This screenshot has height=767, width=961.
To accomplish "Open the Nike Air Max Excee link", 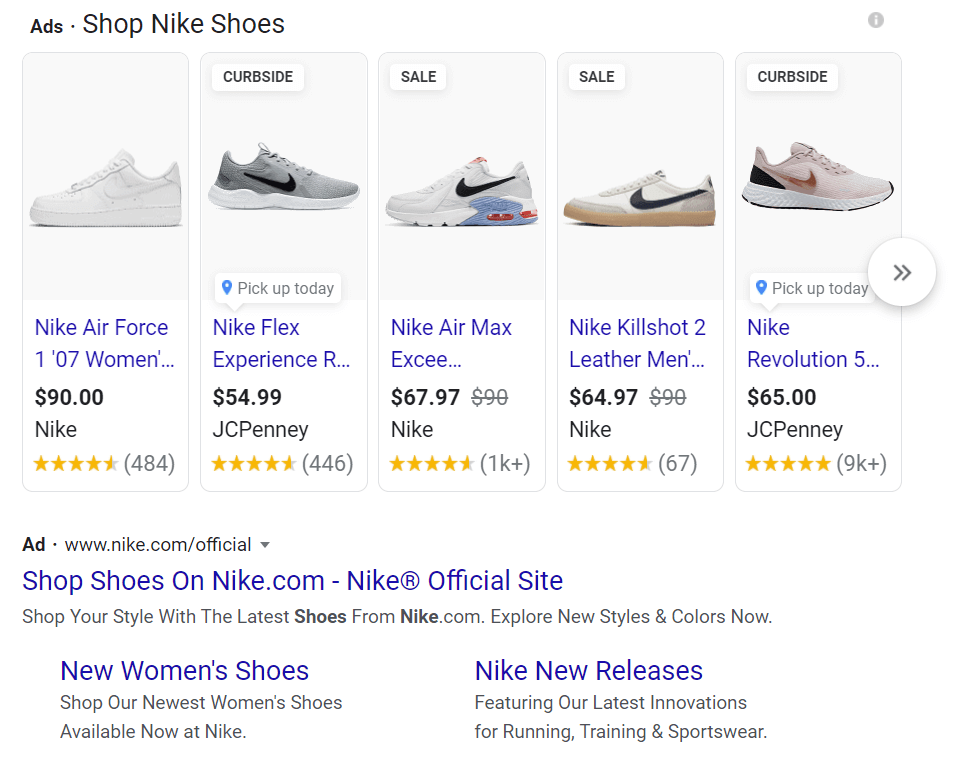I will point(452,343).
